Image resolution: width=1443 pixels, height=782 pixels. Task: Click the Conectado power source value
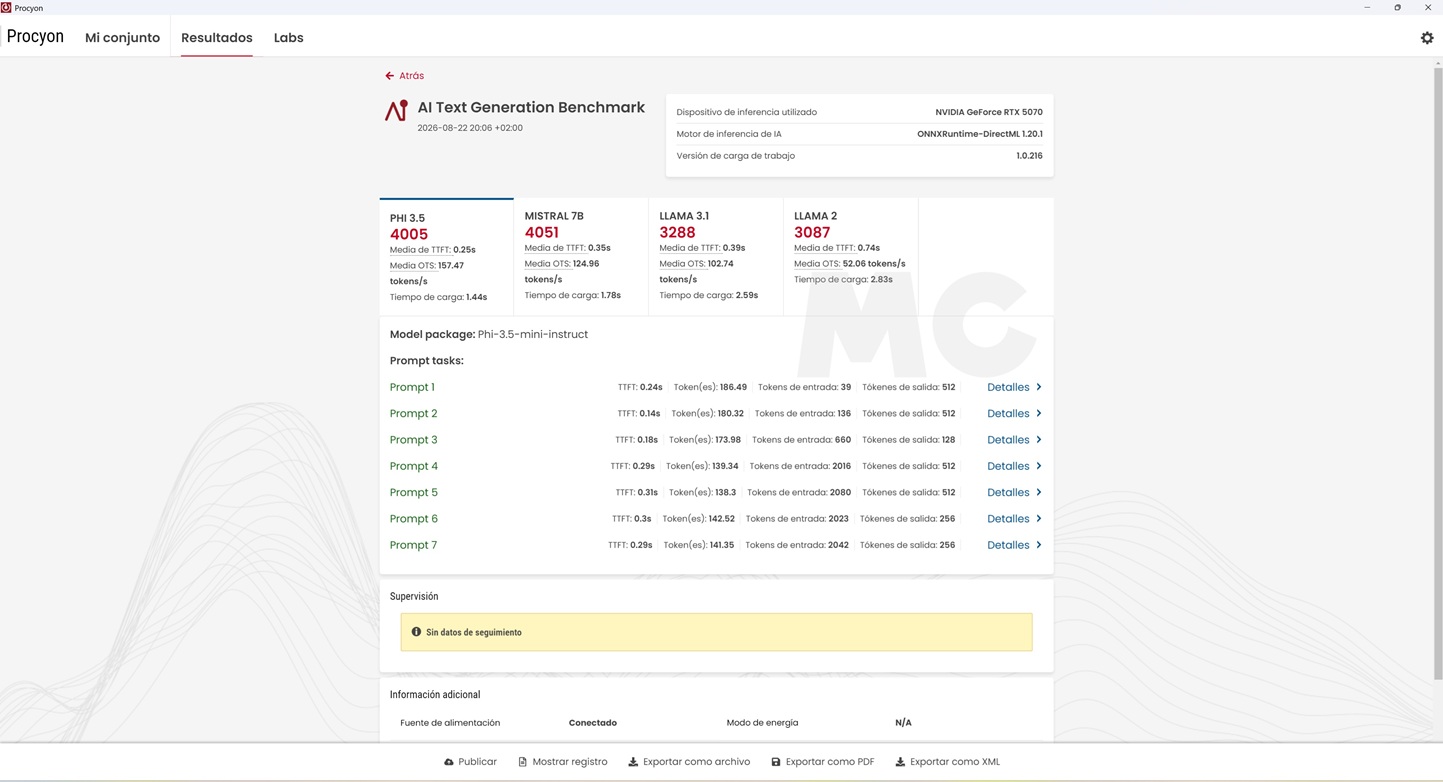pos(593,723)
